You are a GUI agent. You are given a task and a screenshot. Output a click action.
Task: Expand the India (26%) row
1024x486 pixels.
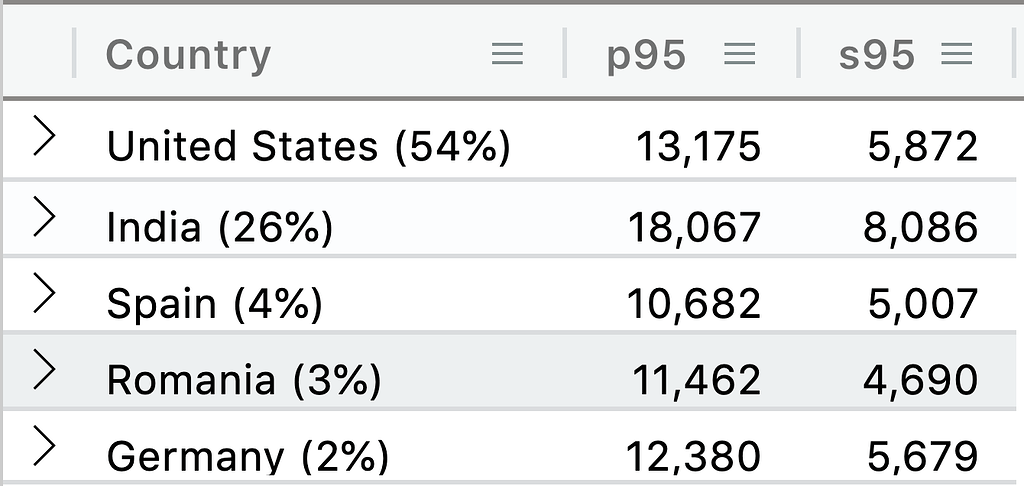click(x=44, y=216)
